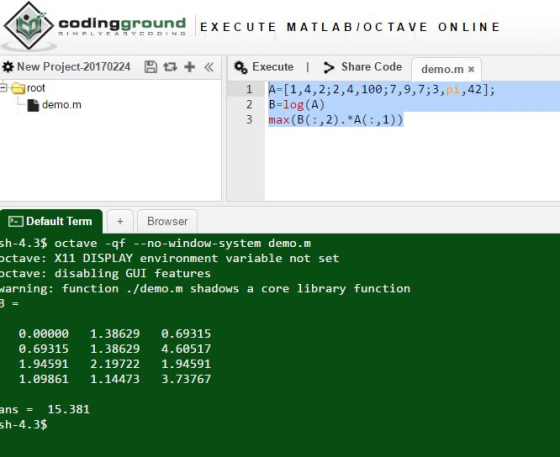This screenshot has height=457, width=560.
Task: Click the terminal command octave -qf line
Action: (155, 243)
